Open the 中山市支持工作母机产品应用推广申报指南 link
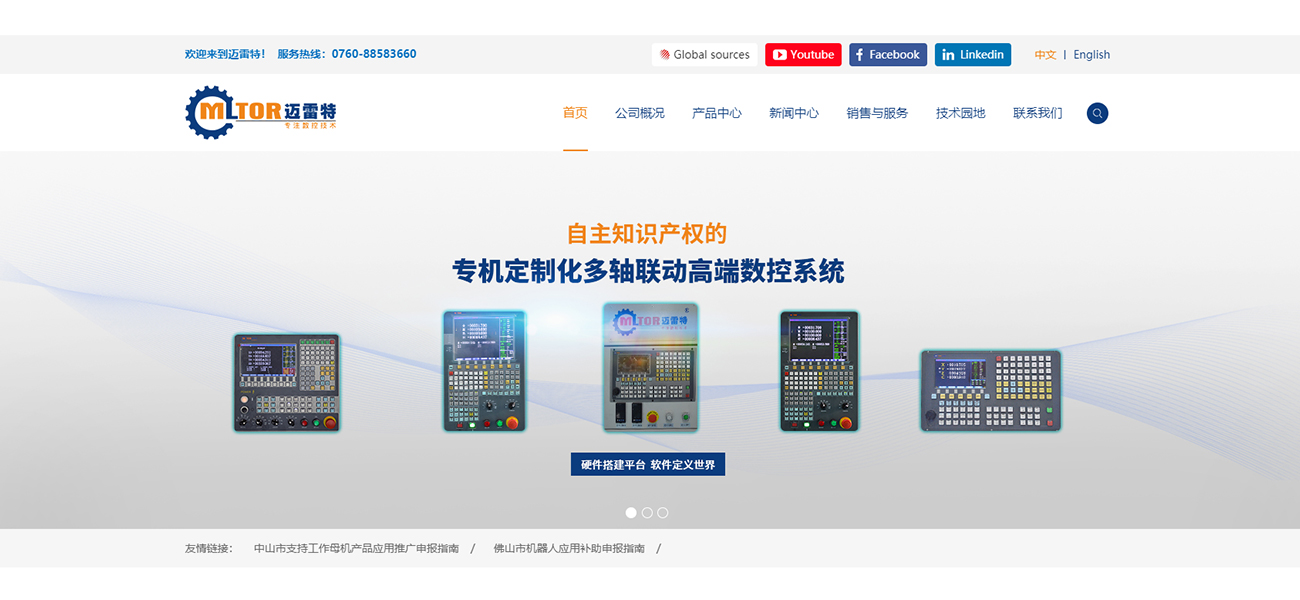 (356, 548)
